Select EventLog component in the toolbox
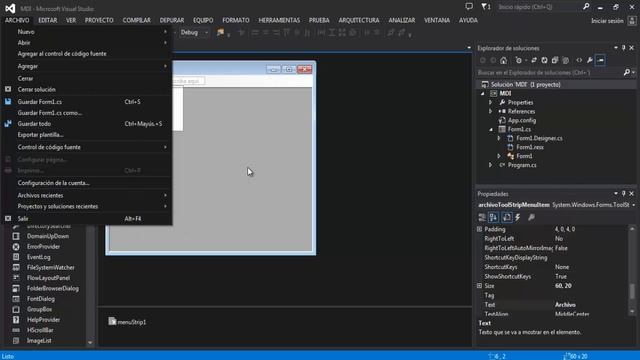Image resolution: width=640 pixels, height=360 pixels. (38, 257)
